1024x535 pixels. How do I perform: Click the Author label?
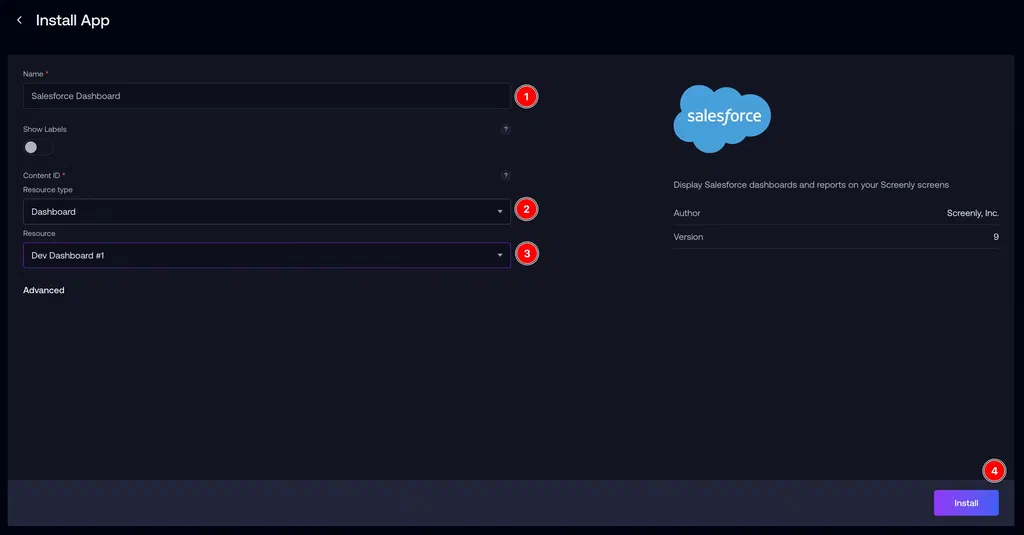pos(687,213)
